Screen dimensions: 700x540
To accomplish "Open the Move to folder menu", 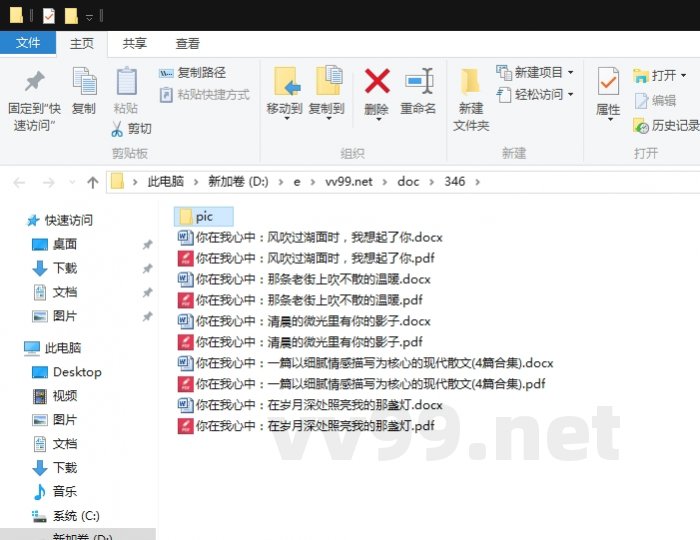I will click(x=285, y=94).
